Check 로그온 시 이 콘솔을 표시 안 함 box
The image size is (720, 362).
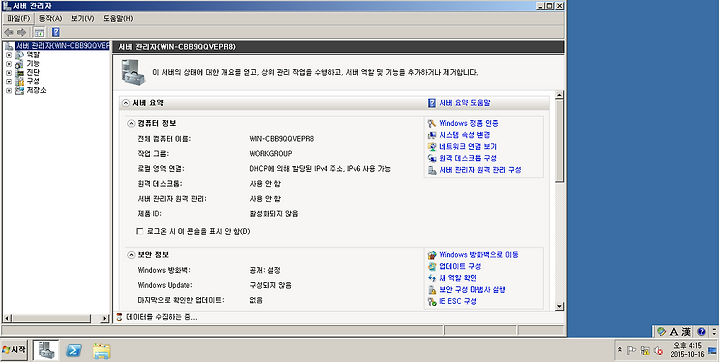(x=140, y=231)
